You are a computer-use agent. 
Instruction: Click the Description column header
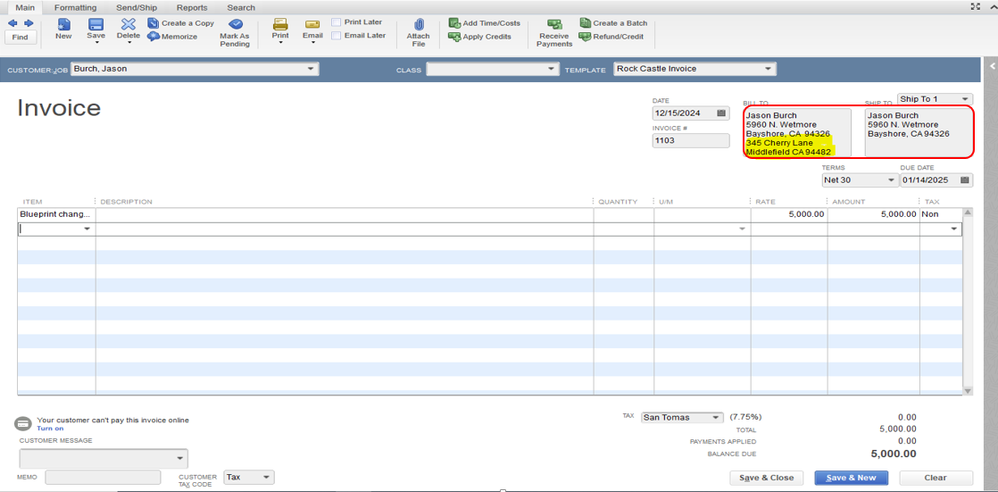(x=126, y=202)
